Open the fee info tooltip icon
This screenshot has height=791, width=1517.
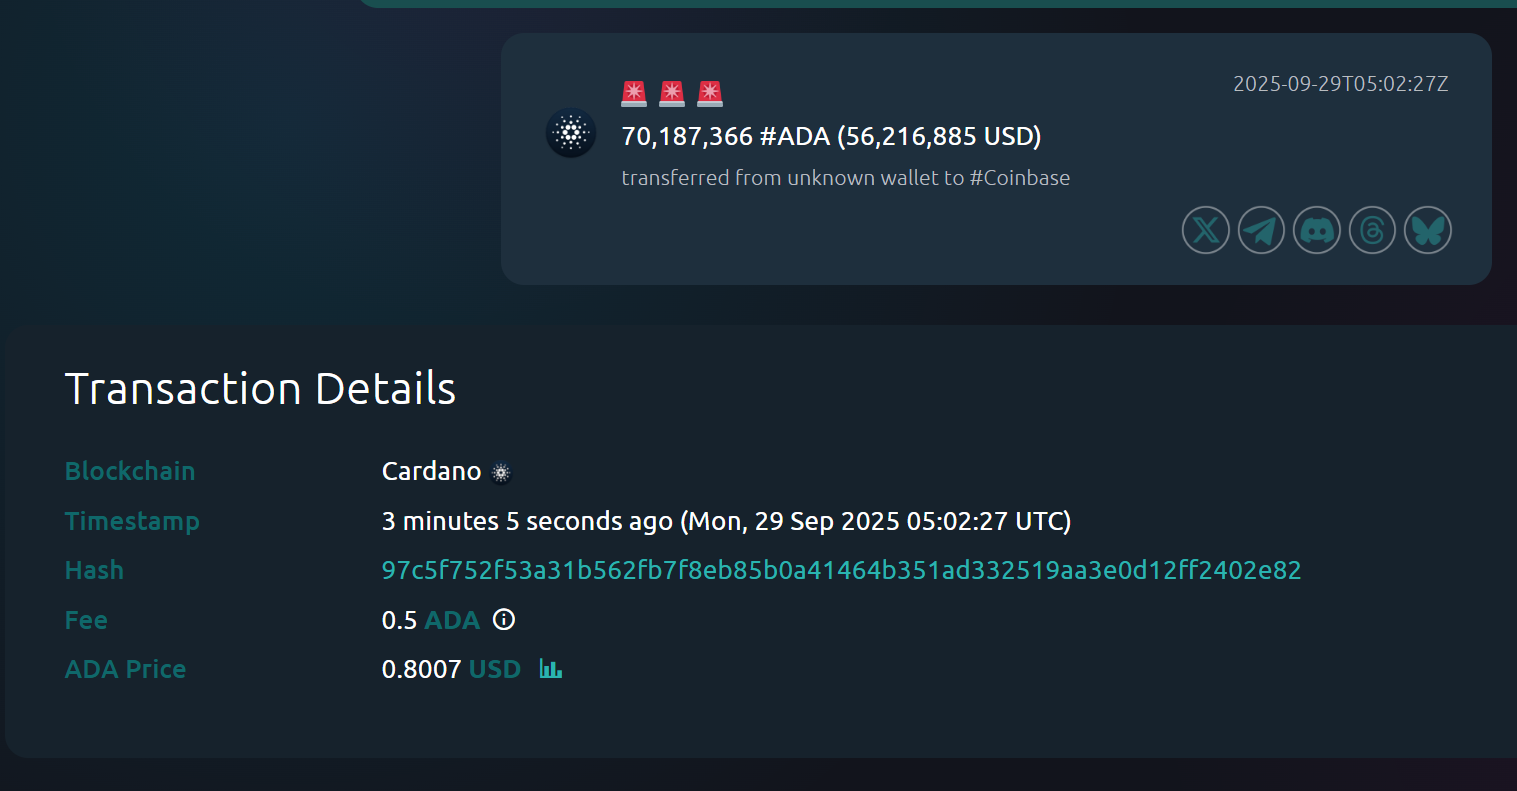[x=505, y=620]
